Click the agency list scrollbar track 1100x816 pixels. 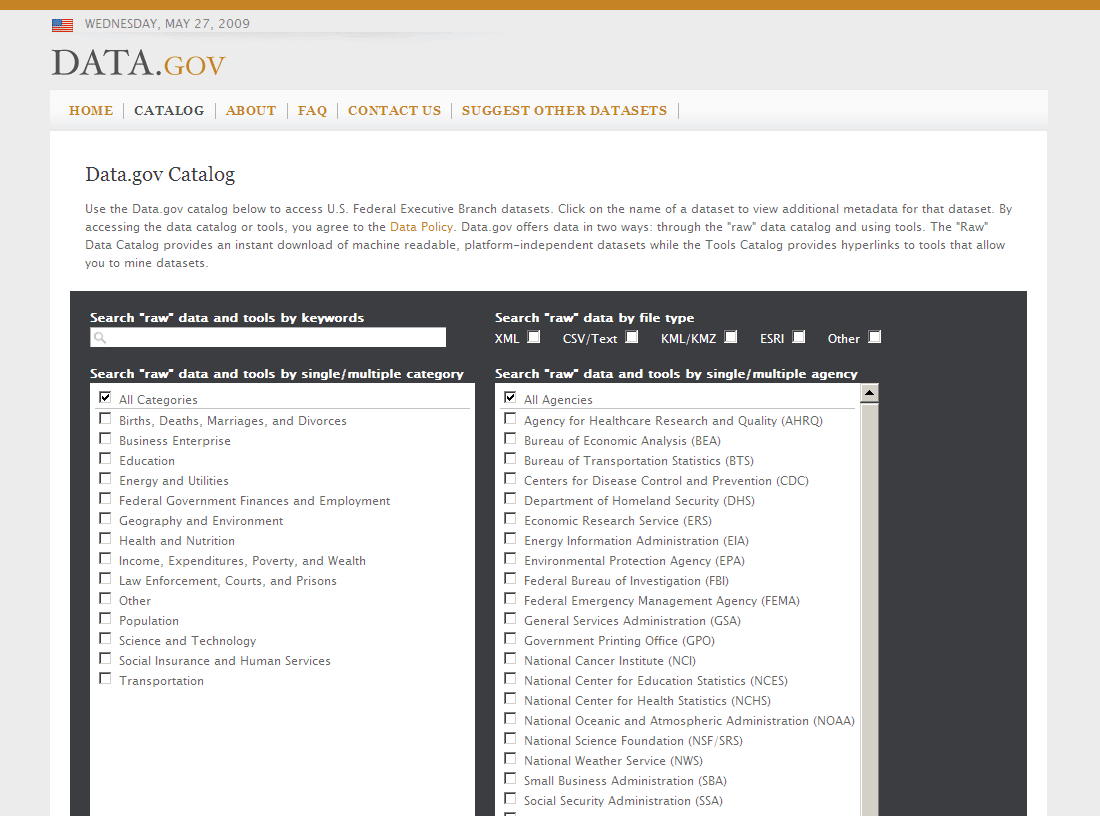click(869, 609)
